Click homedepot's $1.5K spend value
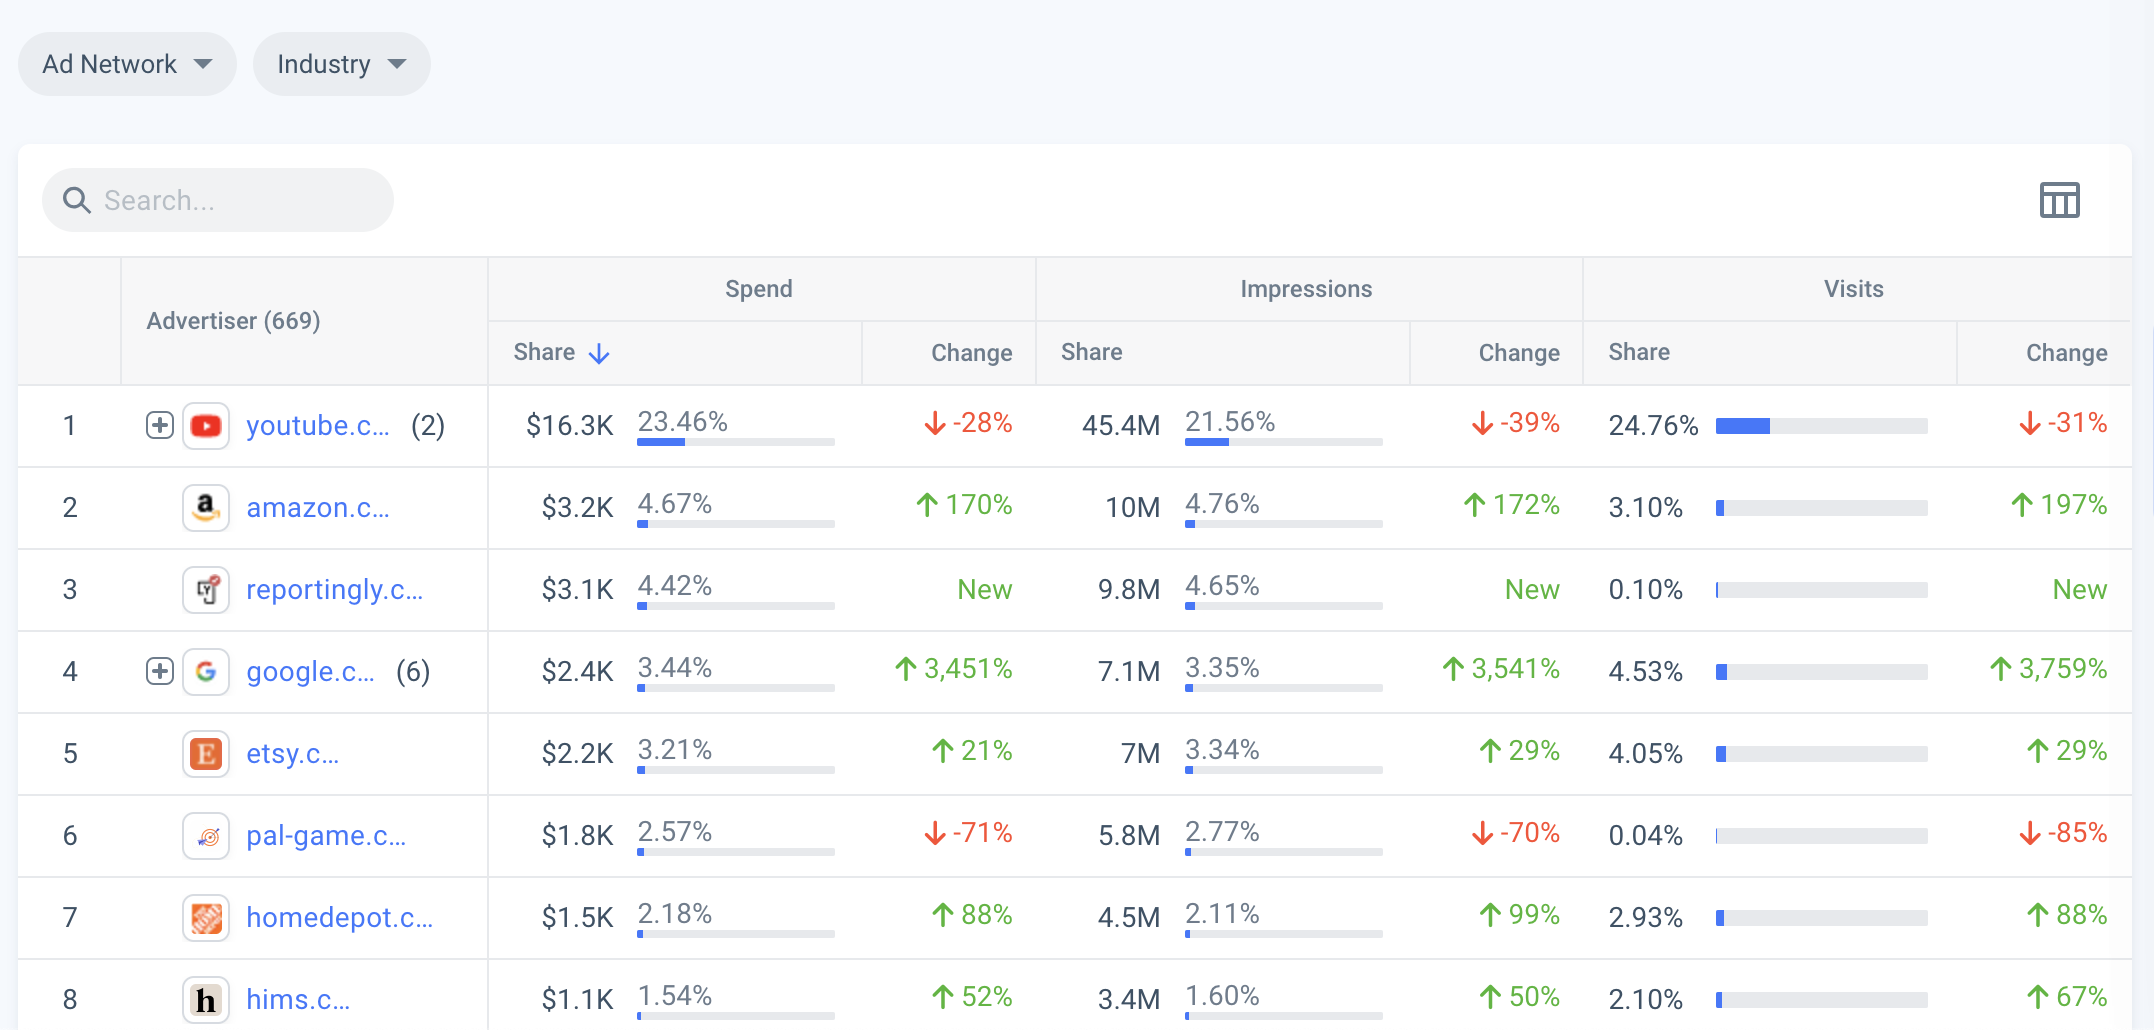The height and width of the screenshot is (1030, 2154). [577, 918]
